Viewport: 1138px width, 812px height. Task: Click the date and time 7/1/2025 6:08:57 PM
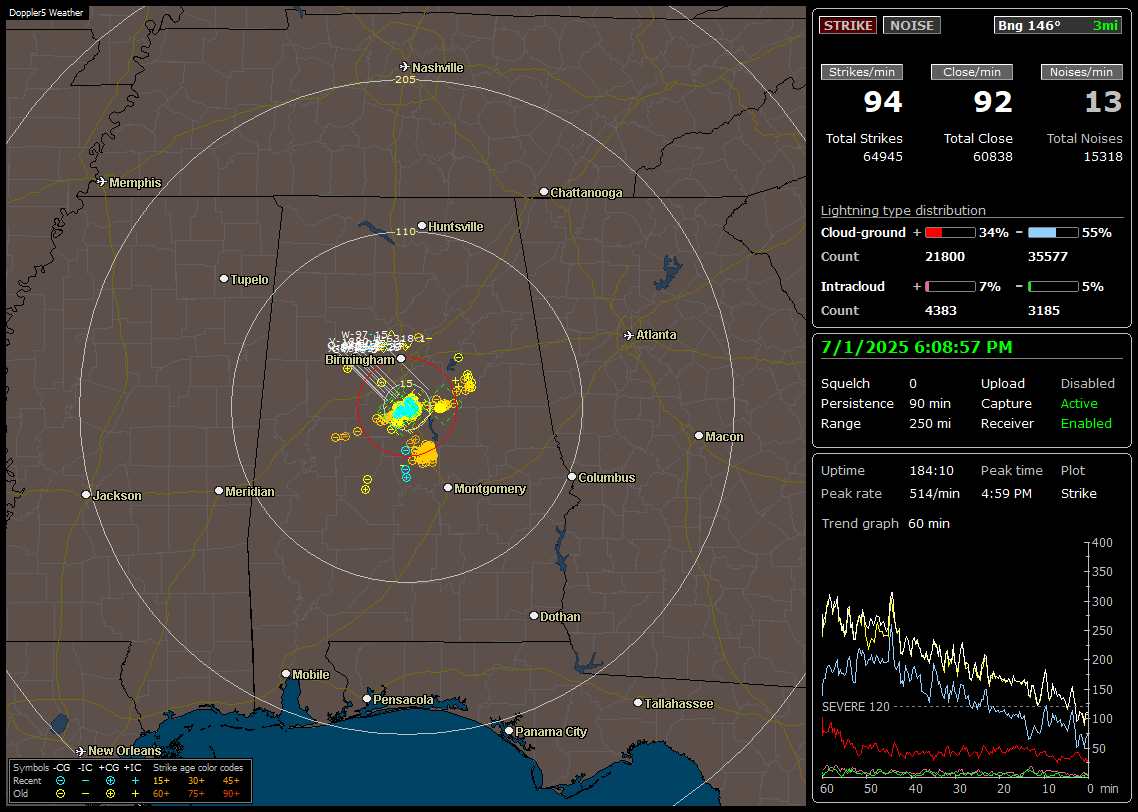click(x=916, y=347)
